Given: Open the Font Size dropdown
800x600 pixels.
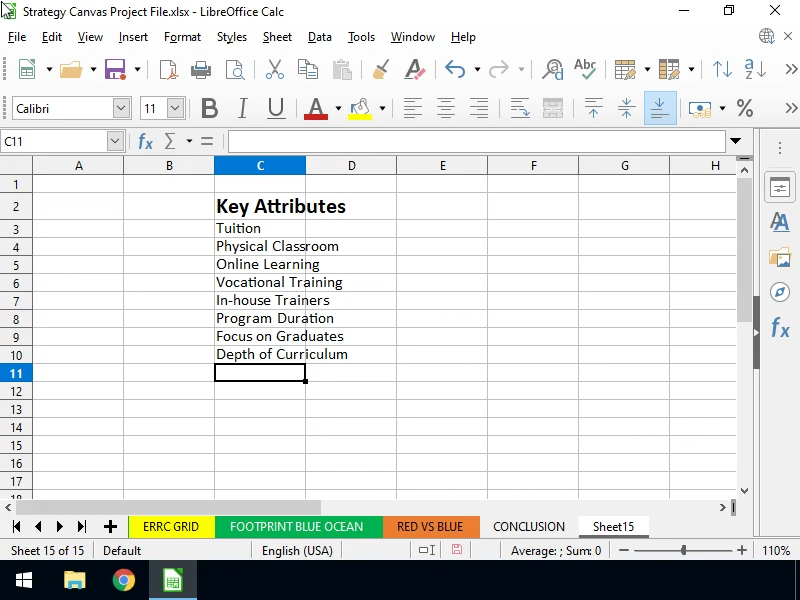Looking at the screenshot, I should click(175, 108).
